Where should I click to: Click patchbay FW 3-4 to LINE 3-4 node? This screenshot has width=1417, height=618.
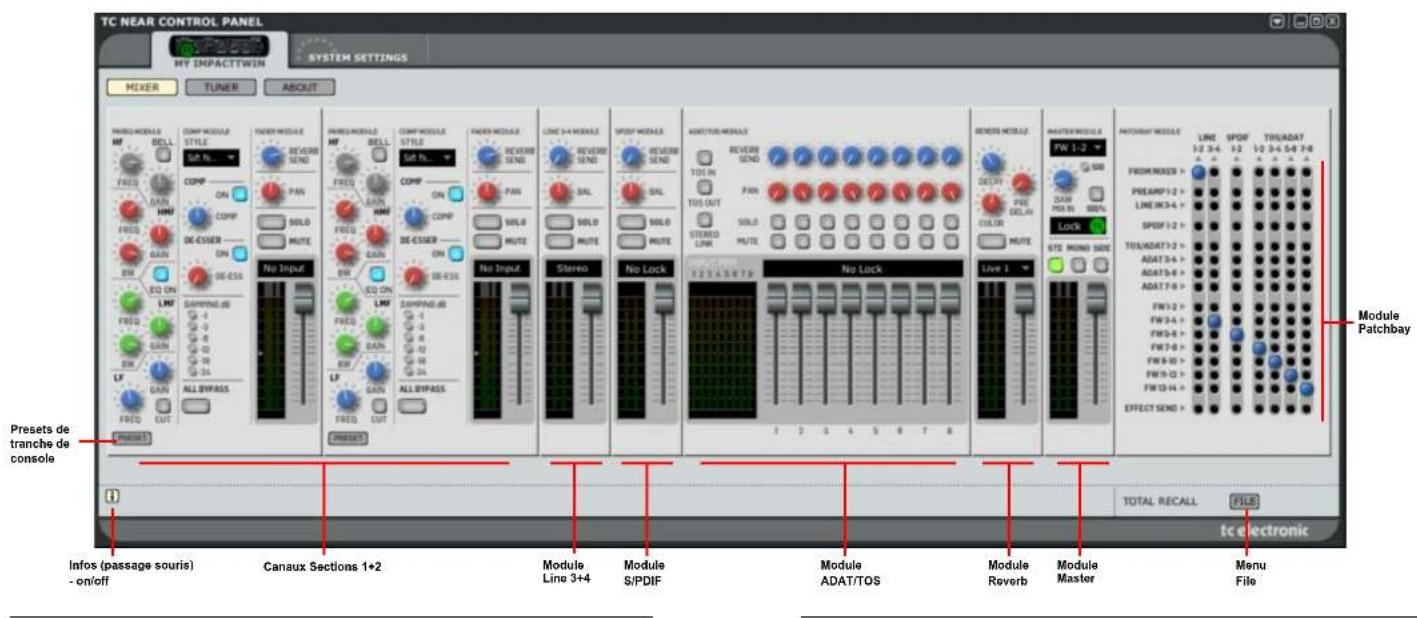click(1214, 320)
